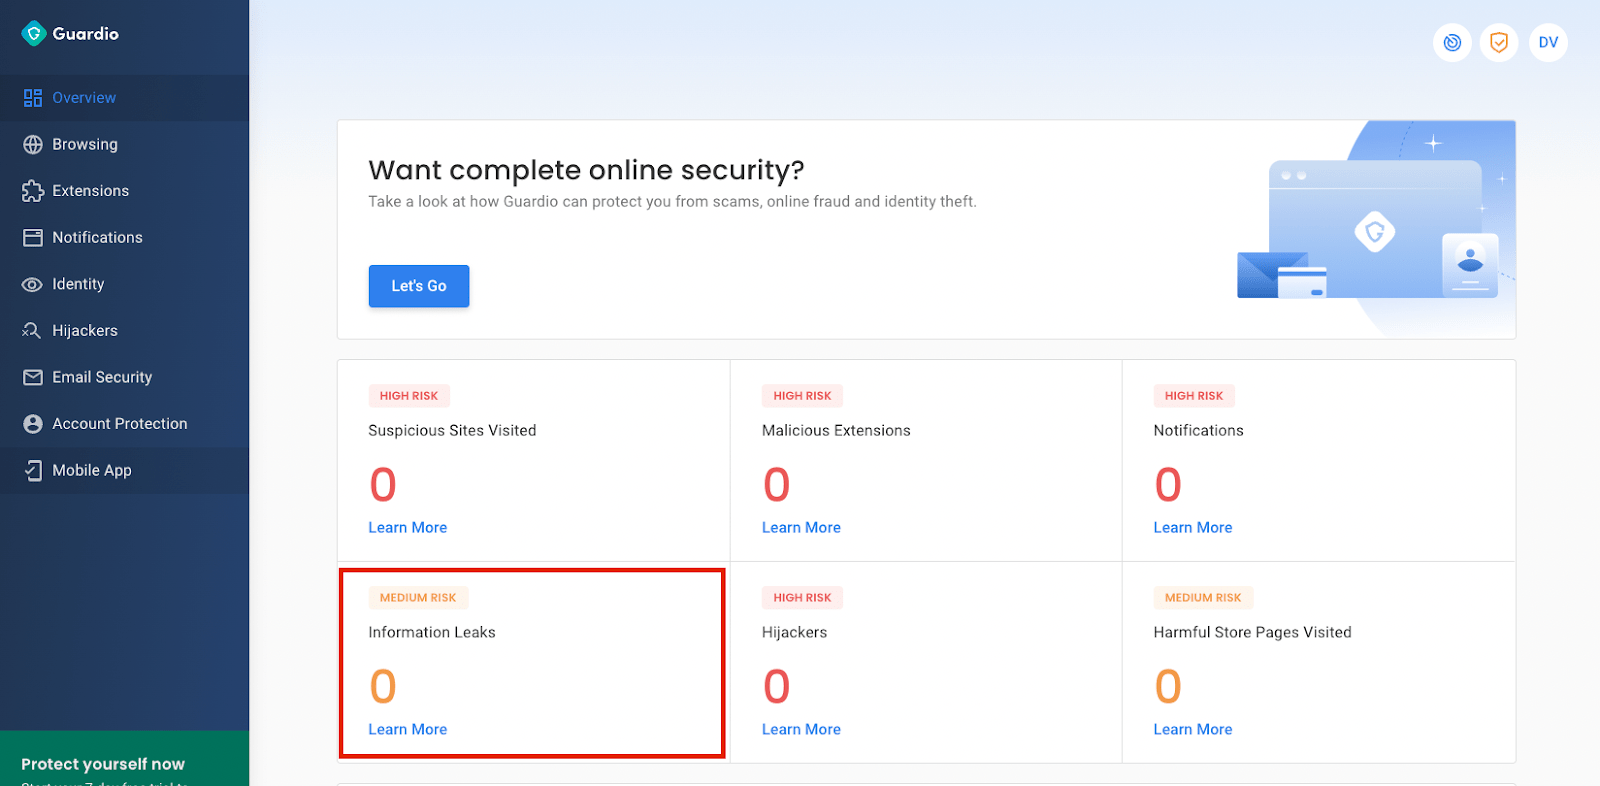Click the Let's Go button

pyautogui.click(x=419, y=286)
